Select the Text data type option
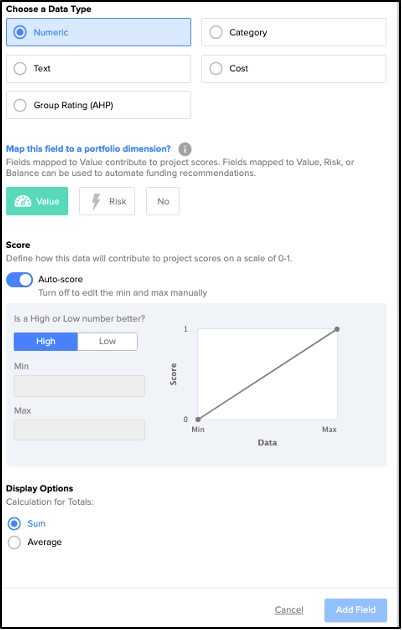The image size is (402, 630). pyautogui.click(x=98, y=69)
